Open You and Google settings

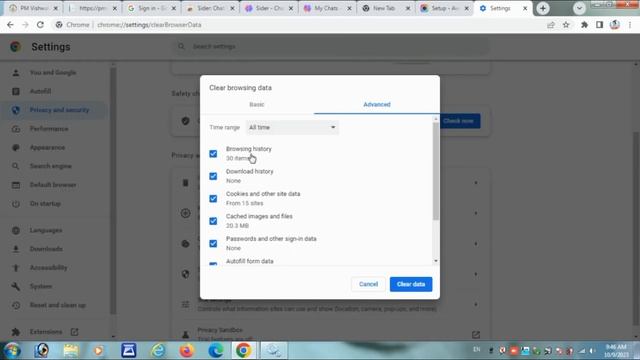pyautogui.click(x=53, y=73)
